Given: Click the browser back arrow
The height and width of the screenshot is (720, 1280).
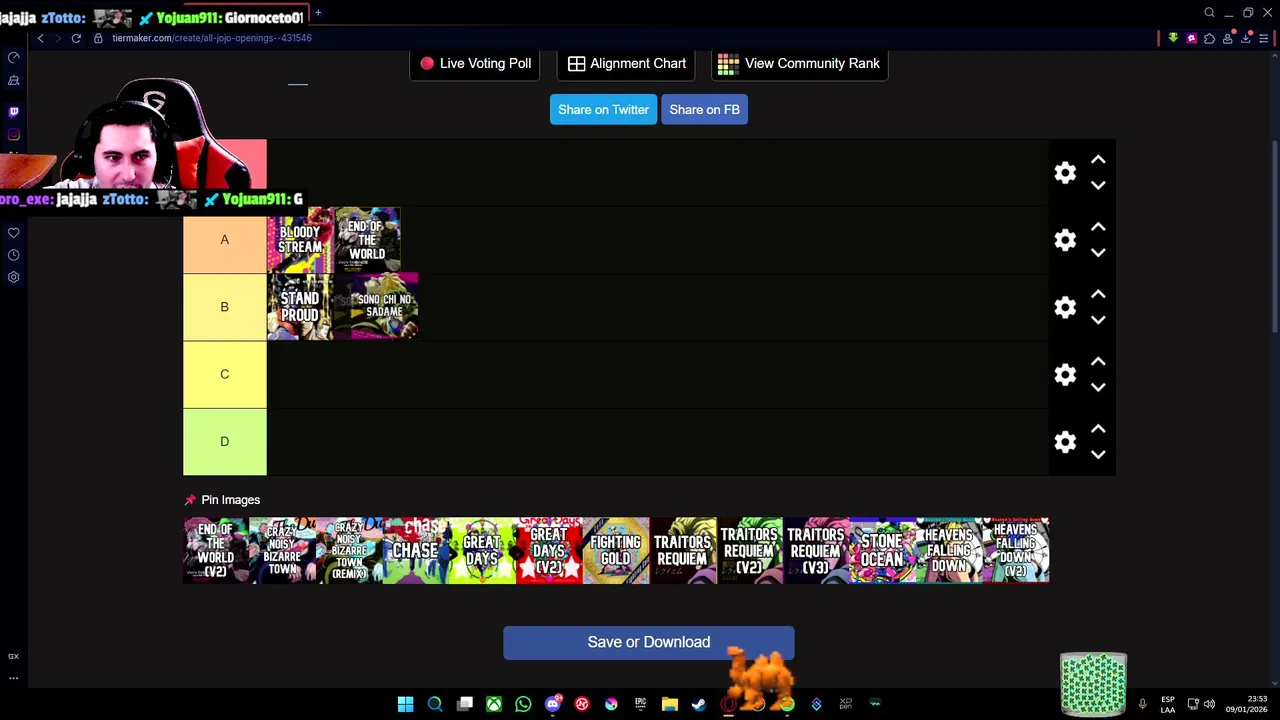Looking at the screenshot, I should pos(40,38).
